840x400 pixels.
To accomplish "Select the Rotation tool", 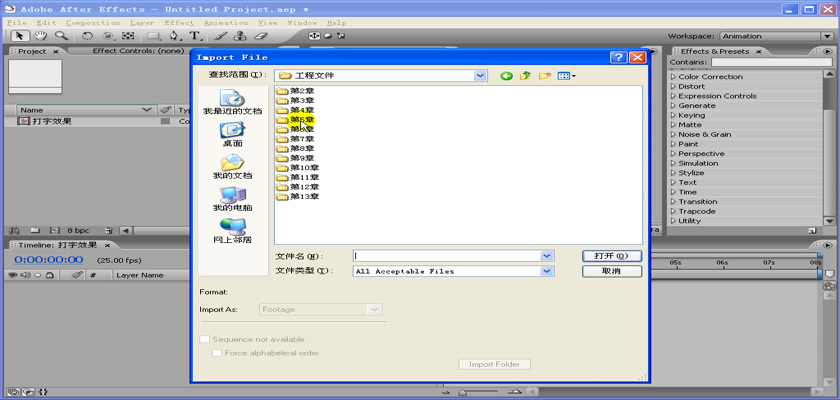I will (87, 36).
